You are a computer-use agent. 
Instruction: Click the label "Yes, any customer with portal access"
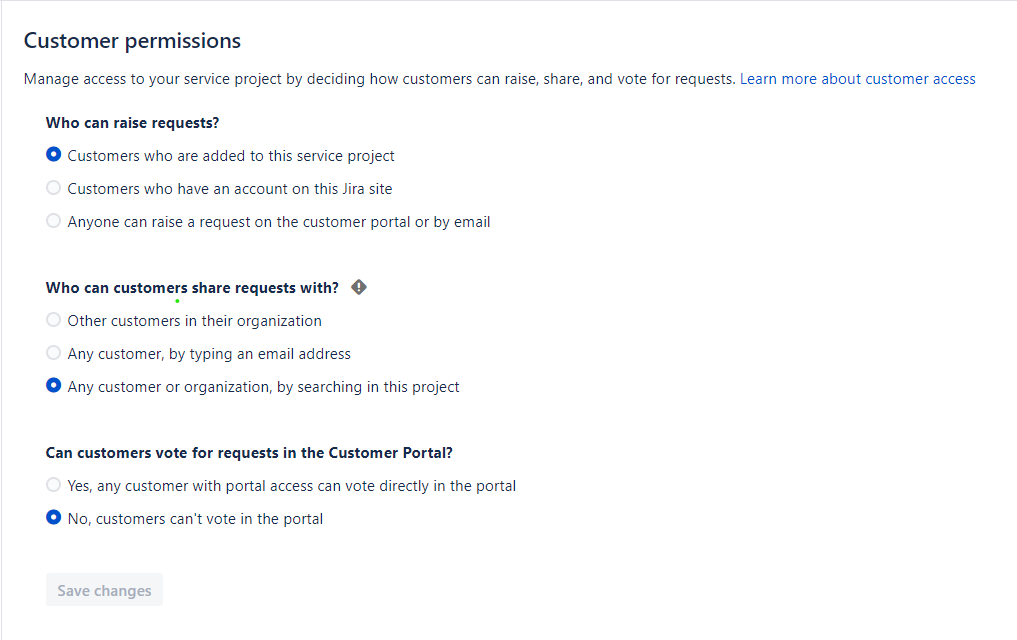(292, 485)
